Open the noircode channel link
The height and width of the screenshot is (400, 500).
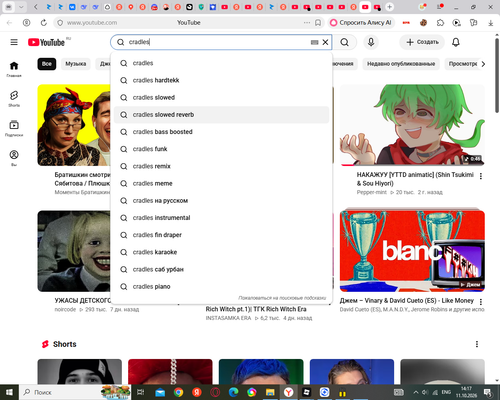coord(65,309)
